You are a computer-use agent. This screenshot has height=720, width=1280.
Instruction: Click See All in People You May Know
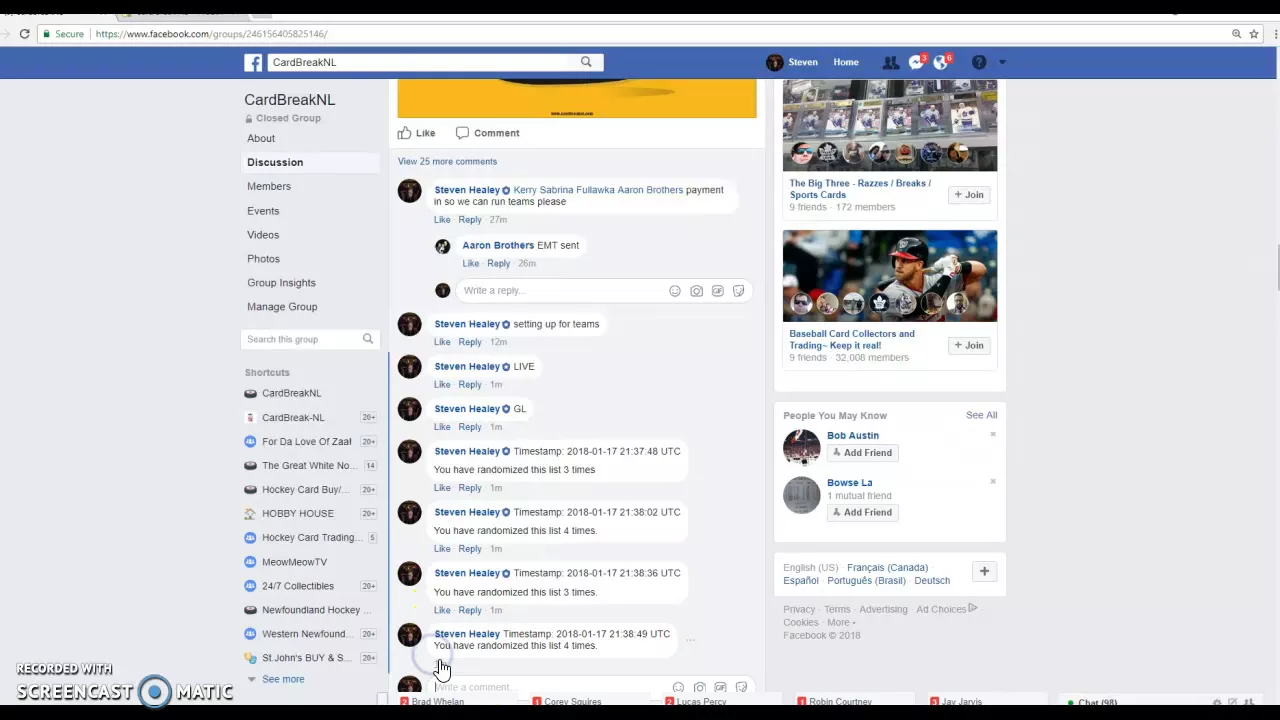pos(981,415)
